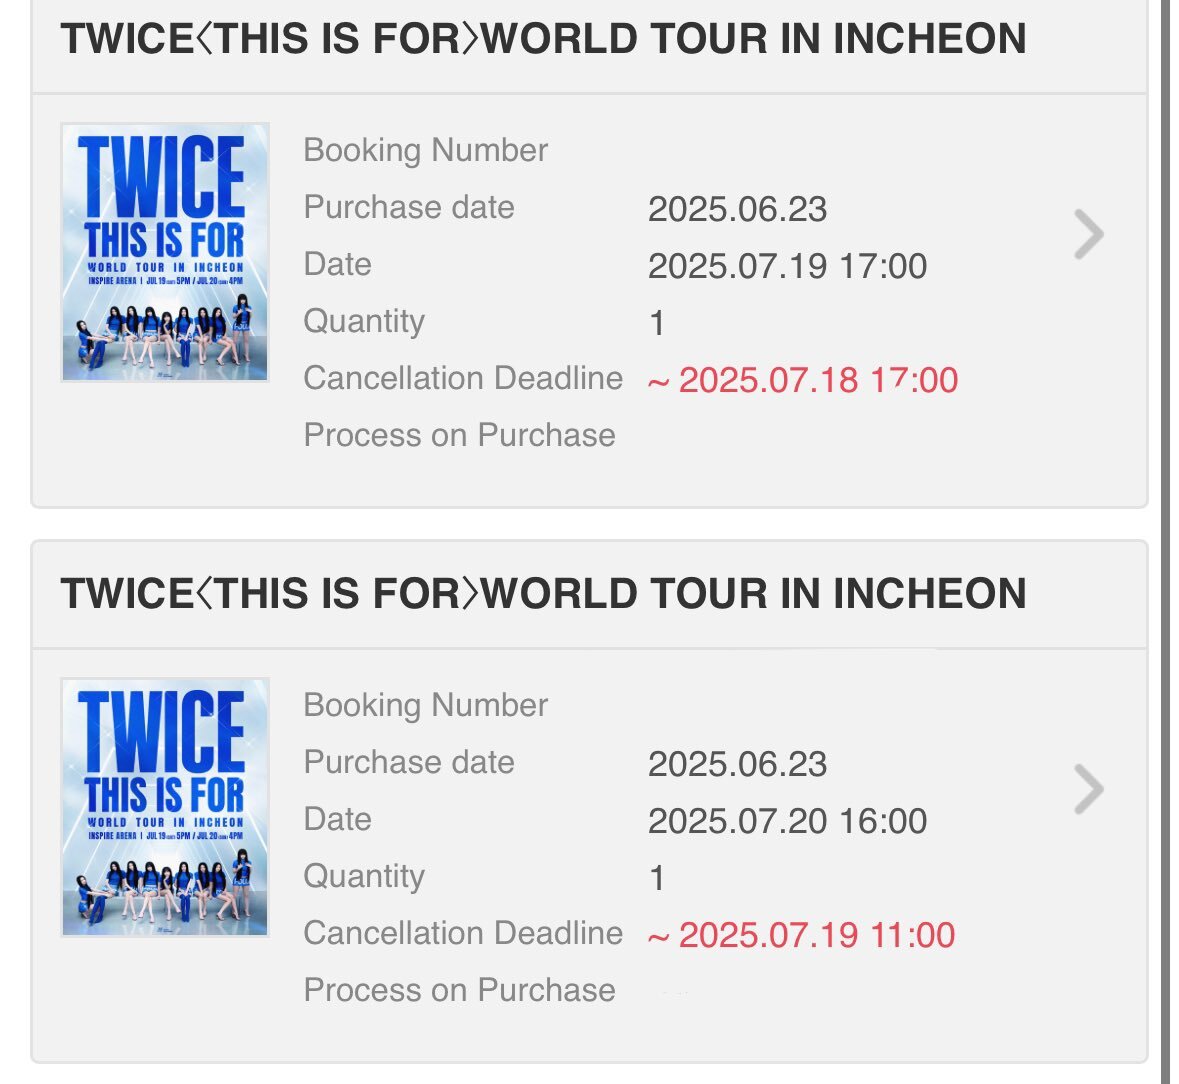Image resolution: width=1179 pixels, height=1084 pixels.
Task: Click the vertical scrollbar at right edge
Action: [x=1165, y=541]
